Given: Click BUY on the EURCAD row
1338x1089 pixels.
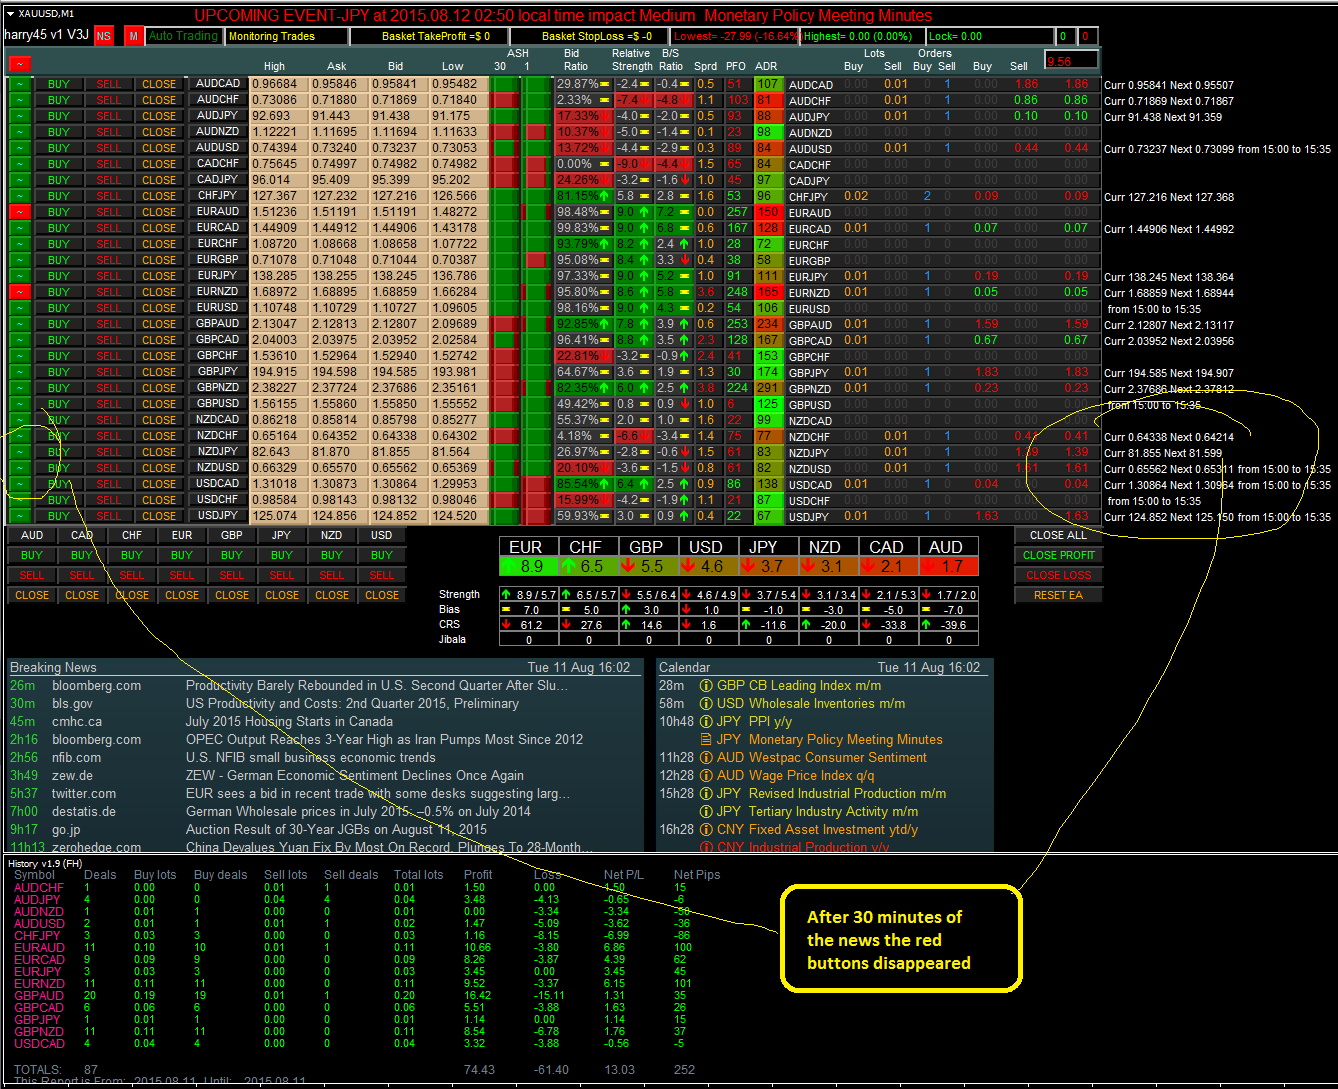Looking at the screenshot, I should coord(59,228).
